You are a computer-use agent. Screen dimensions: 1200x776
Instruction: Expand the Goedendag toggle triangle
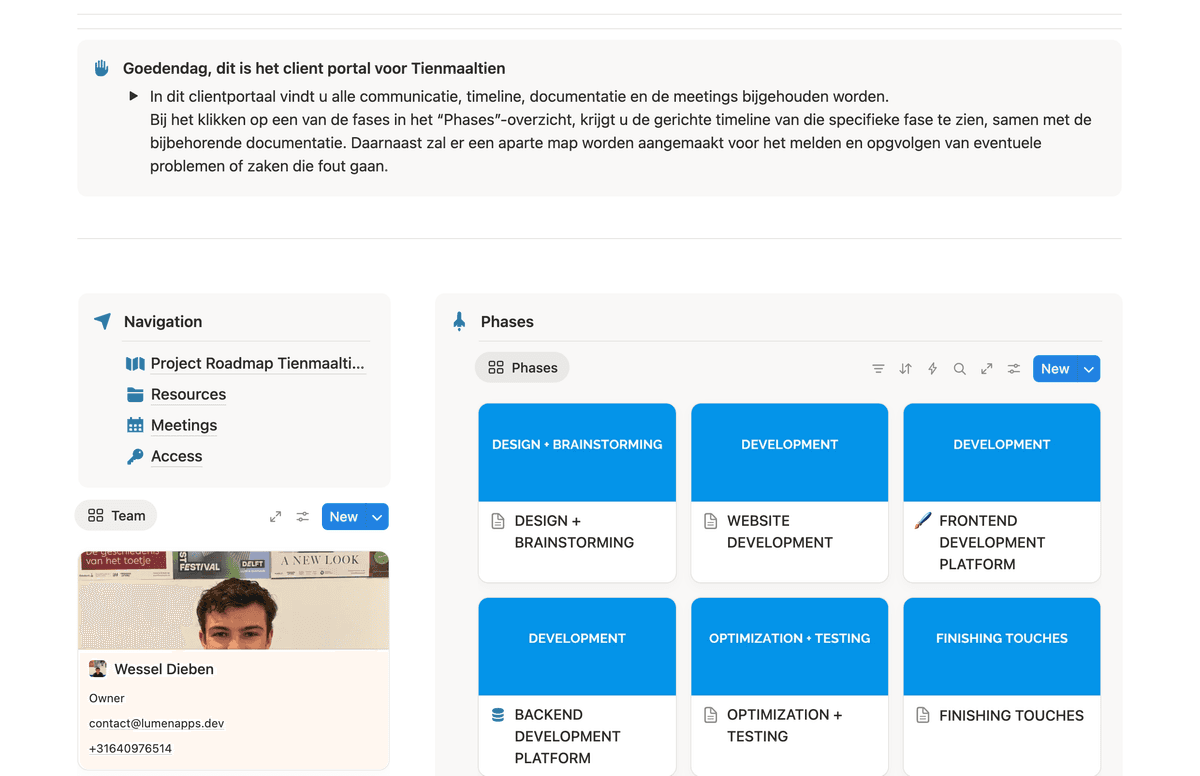(133, 97)
